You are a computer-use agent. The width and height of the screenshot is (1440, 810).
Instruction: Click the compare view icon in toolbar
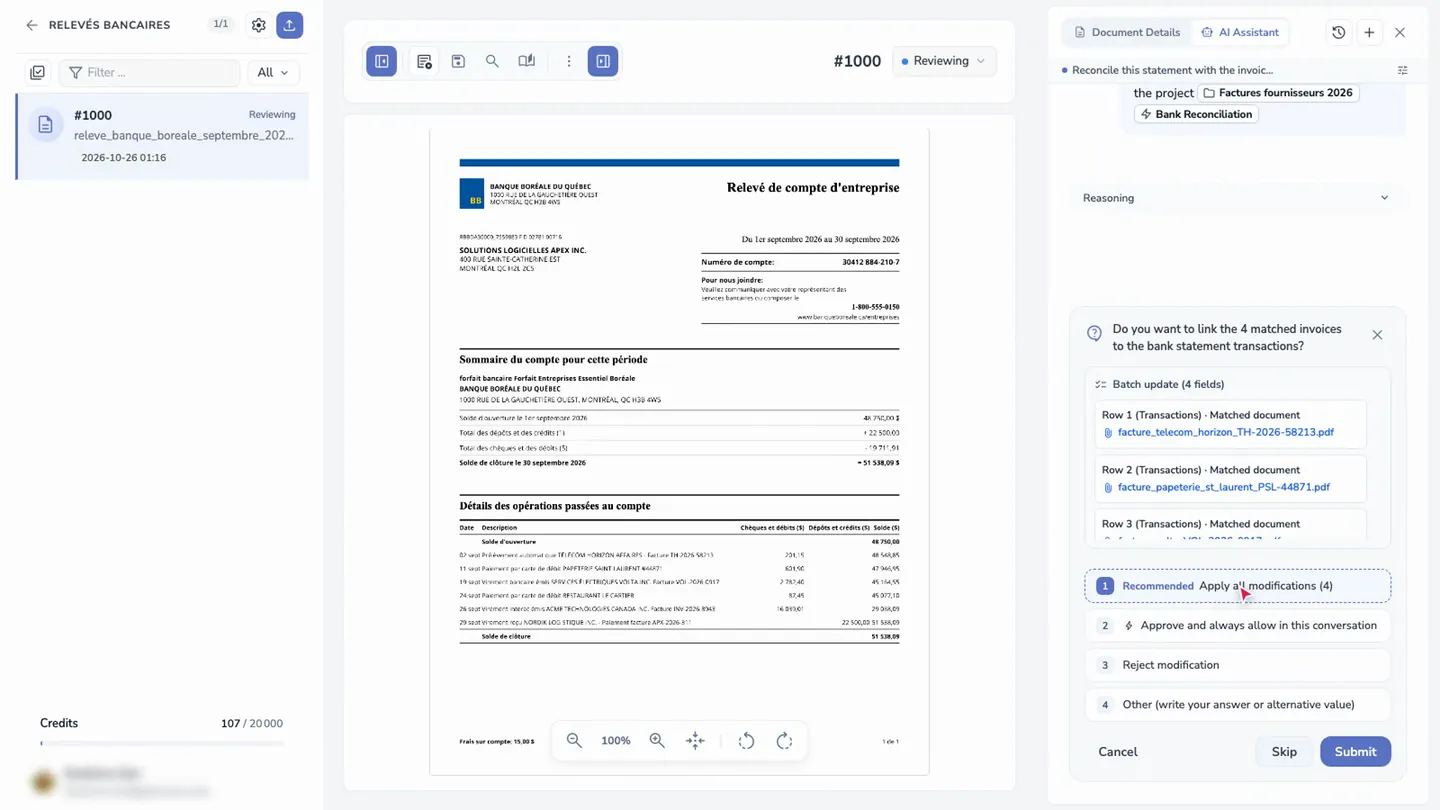pos(526,61)
